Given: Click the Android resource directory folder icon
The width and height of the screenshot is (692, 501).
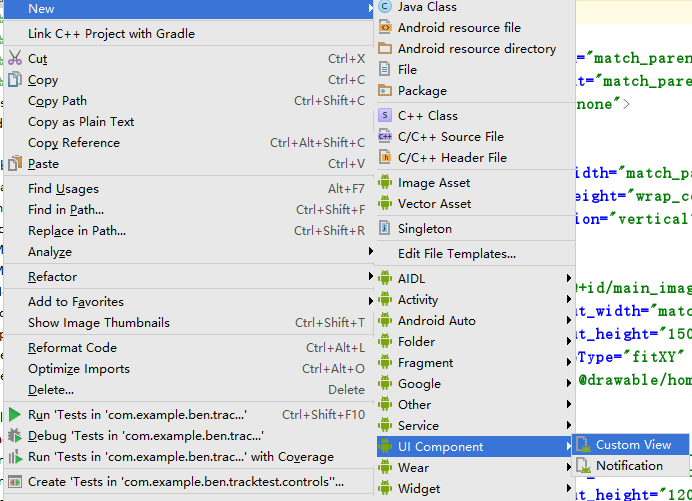Looking at the screenshot, I should coord(385,49).
